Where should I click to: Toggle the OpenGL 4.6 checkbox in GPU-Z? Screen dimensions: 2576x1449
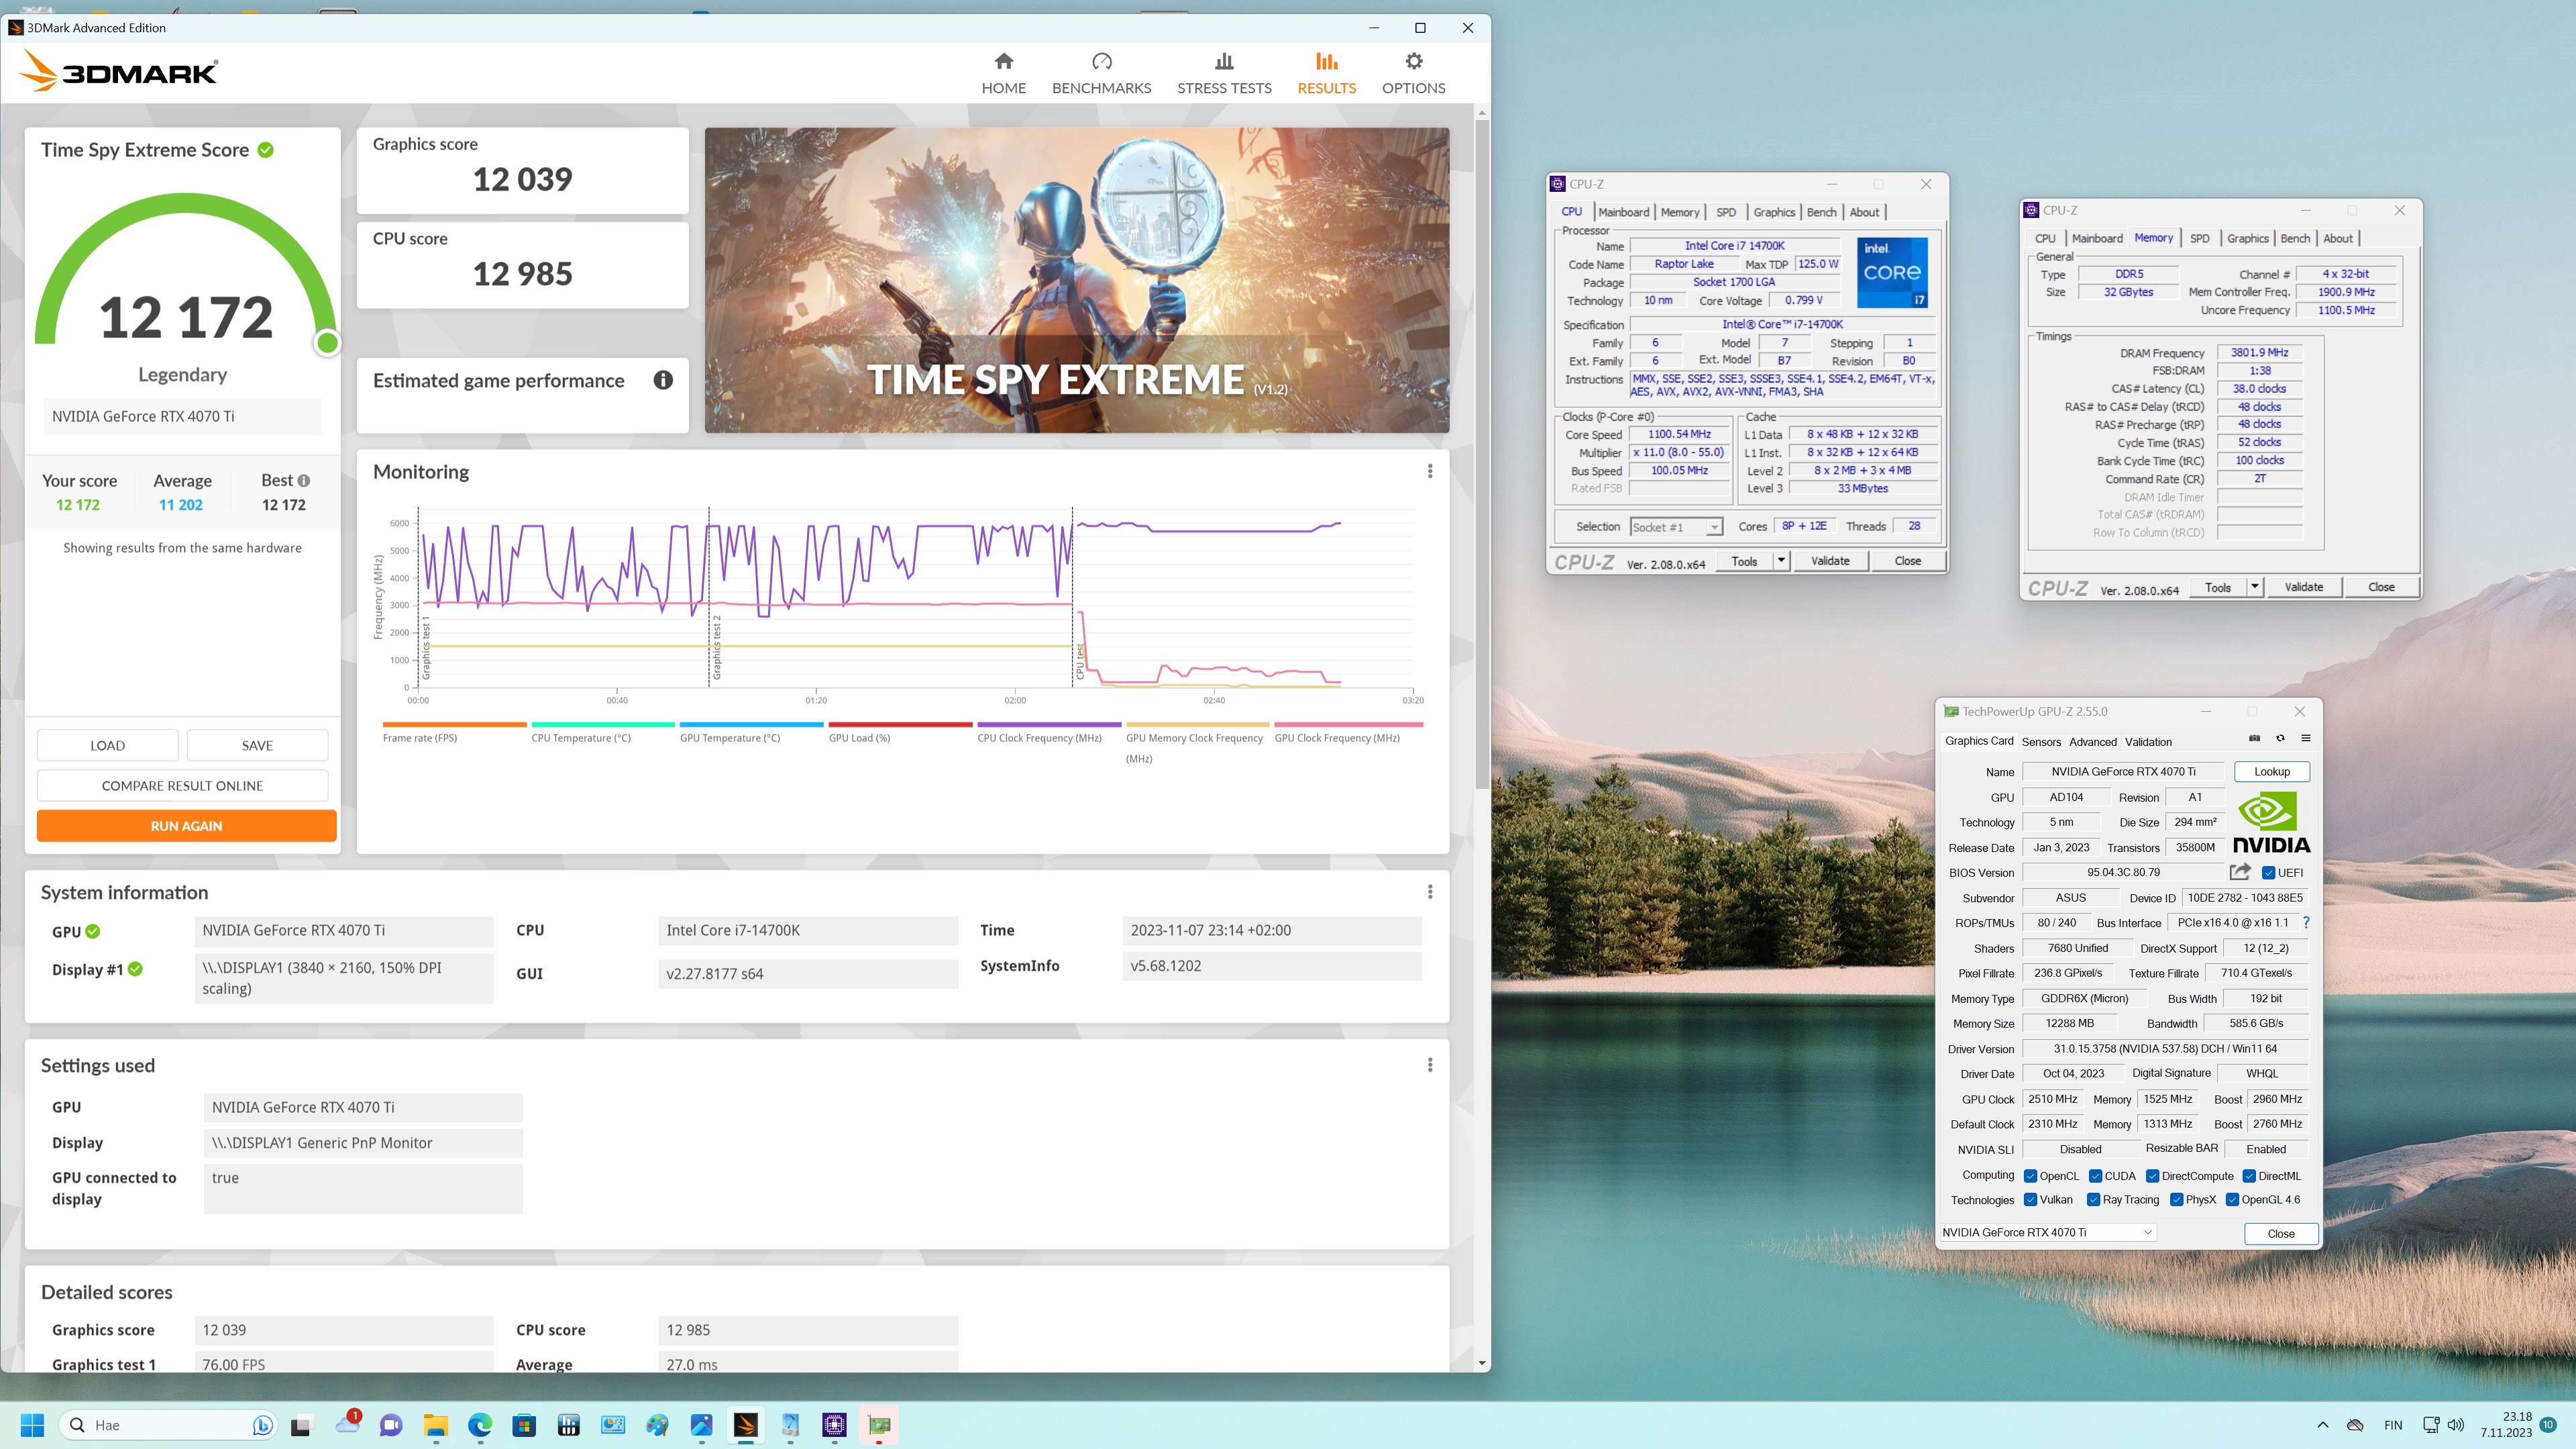(2232, 1200)
